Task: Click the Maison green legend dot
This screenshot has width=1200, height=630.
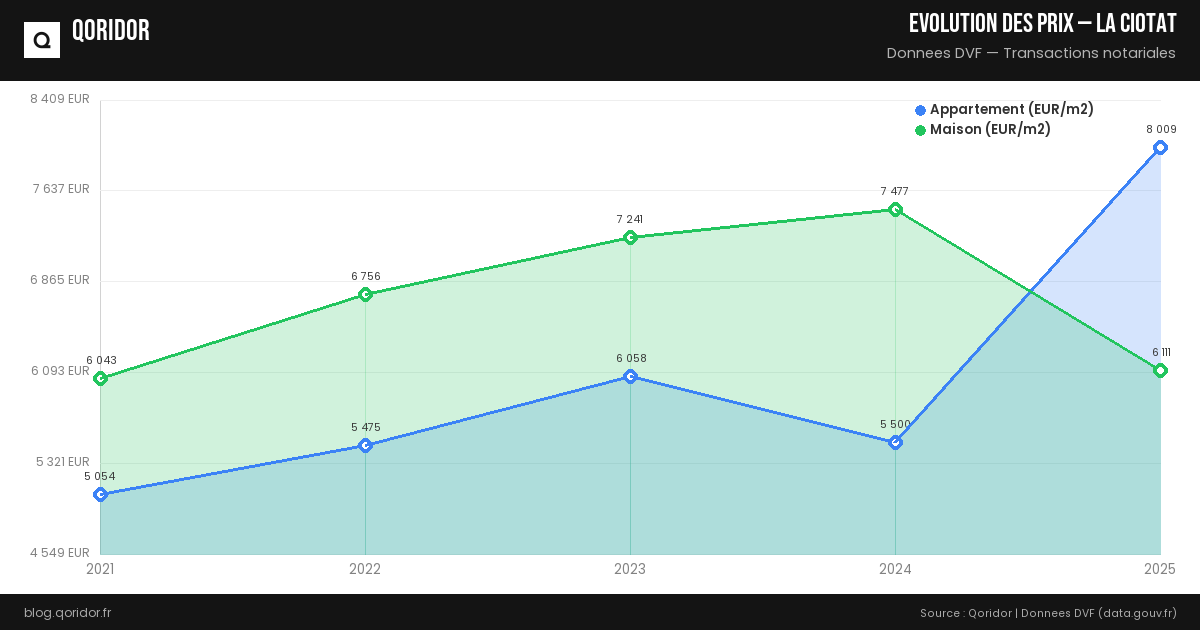Action: 920,130
